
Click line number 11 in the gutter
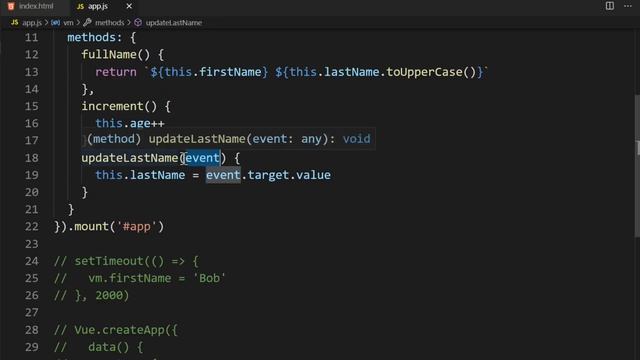tap(31, 38)
